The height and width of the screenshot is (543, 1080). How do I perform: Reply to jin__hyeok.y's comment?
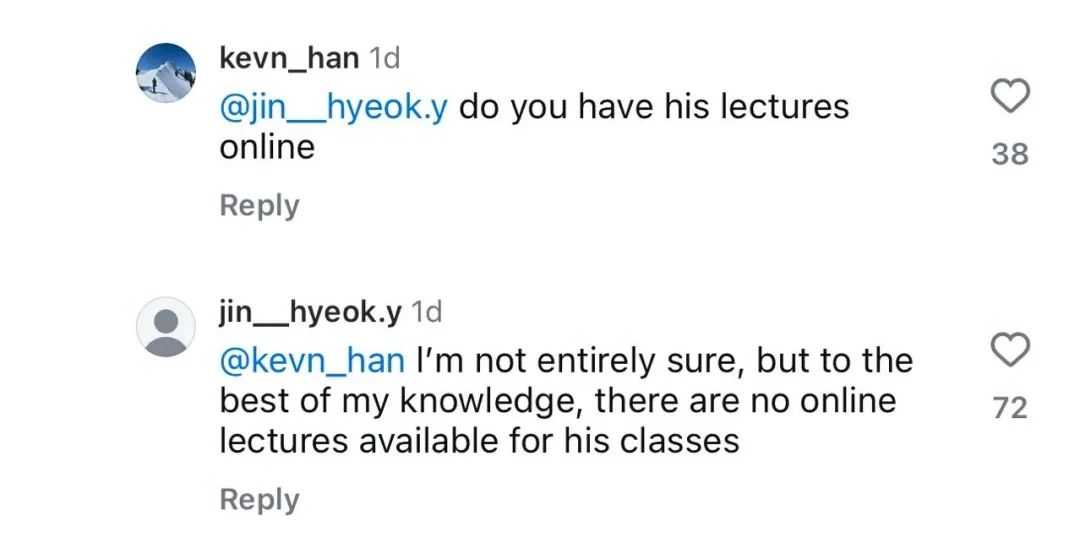point(259,499)
